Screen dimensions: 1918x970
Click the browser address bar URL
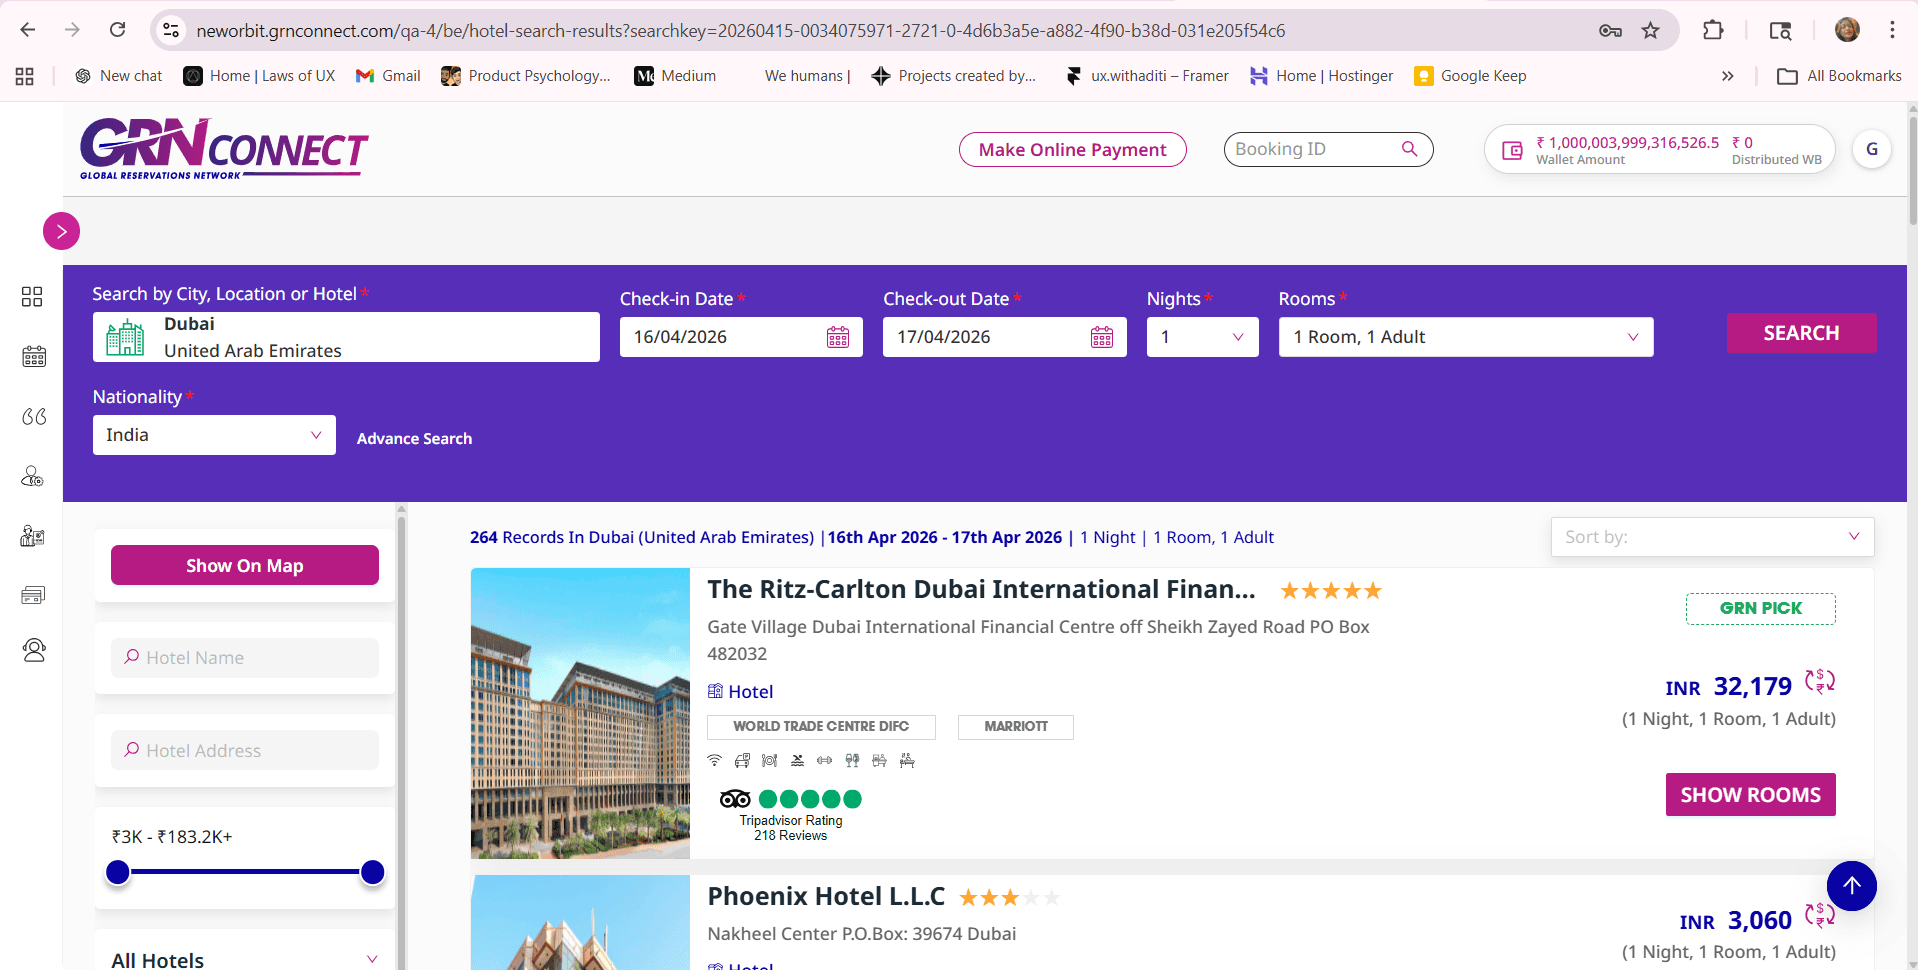point(740,30)
